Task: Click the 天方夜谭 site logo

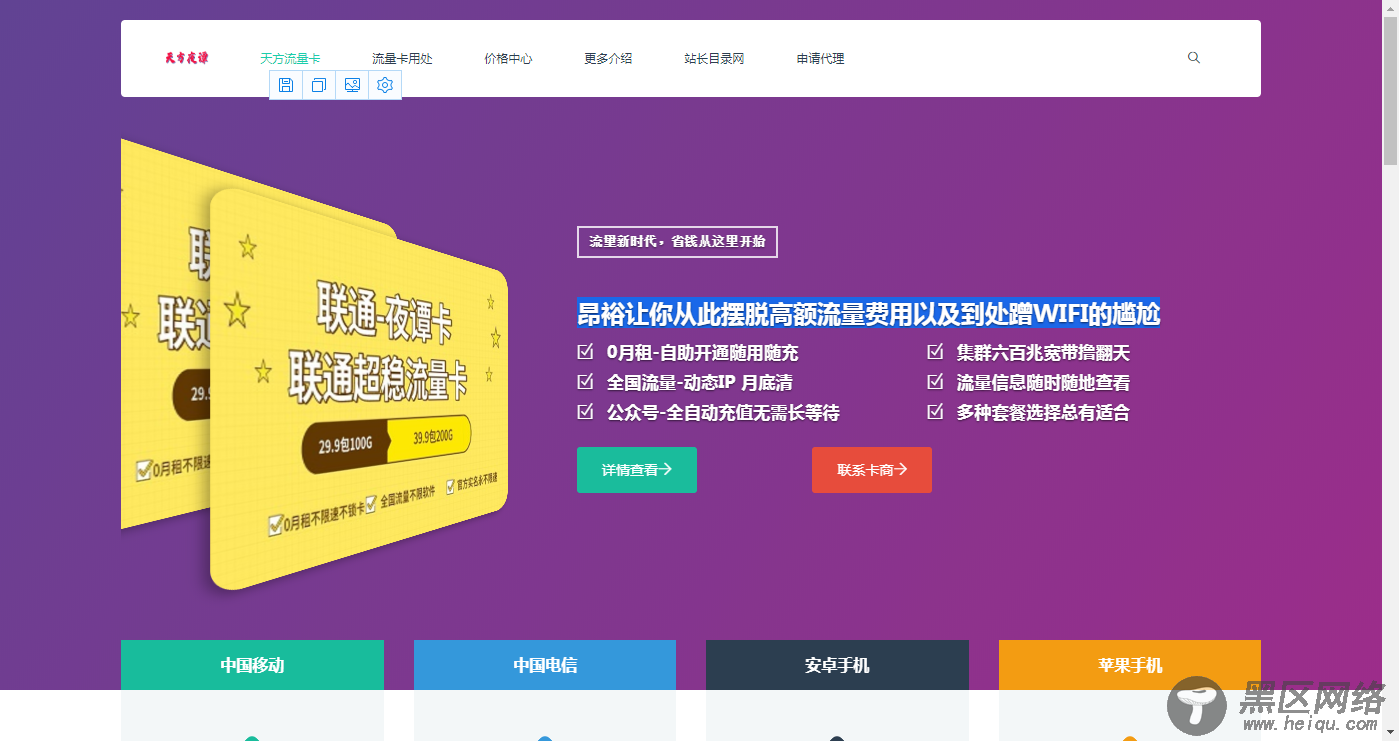Action: 187,58
